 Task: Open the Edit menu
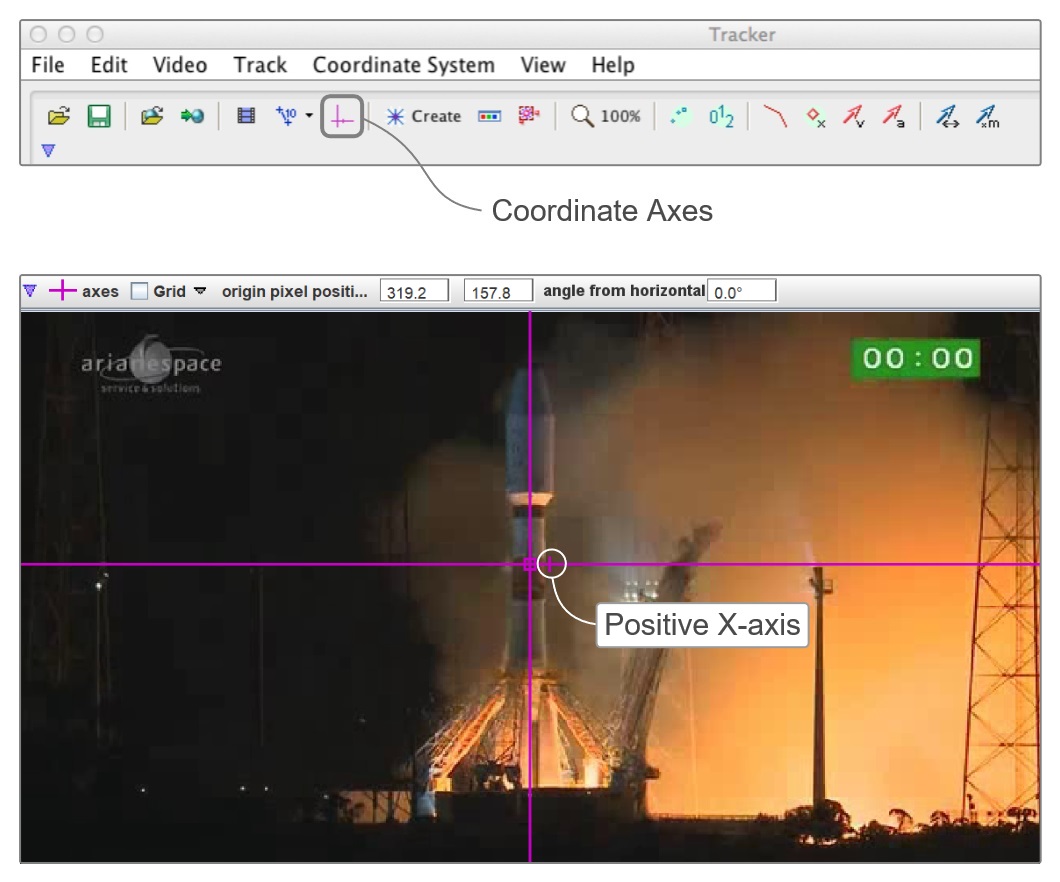pyautogui.click(x=109, y=65)
